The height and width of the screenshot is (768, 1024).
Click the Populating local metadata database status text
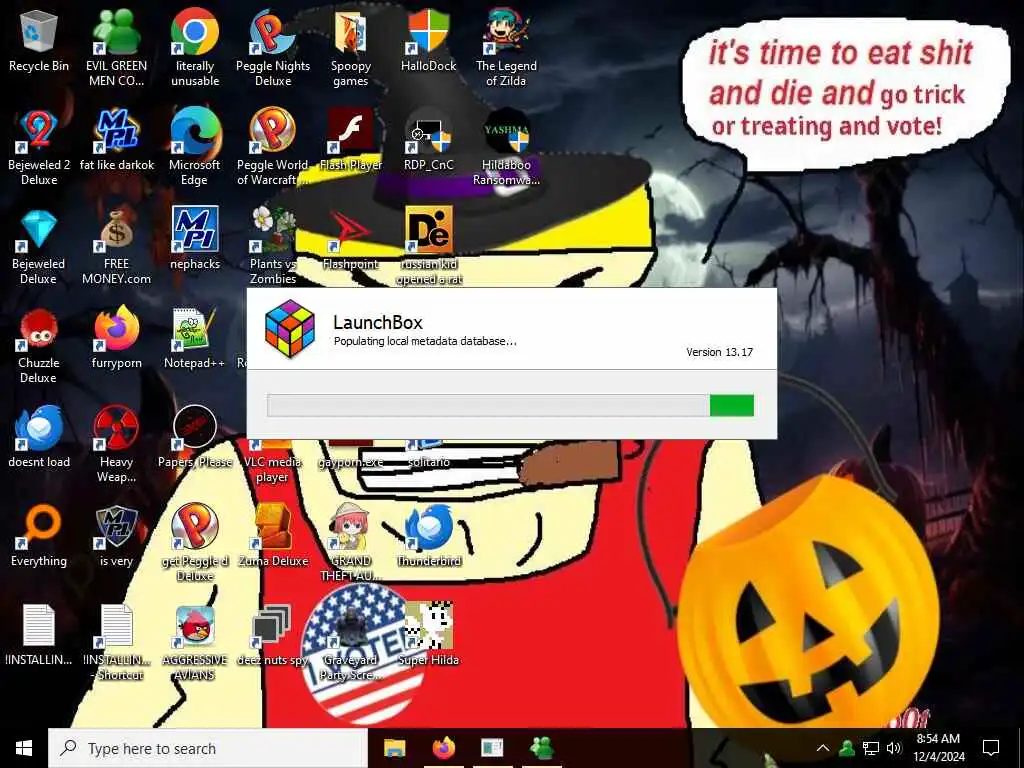click(x=425, y=341)
